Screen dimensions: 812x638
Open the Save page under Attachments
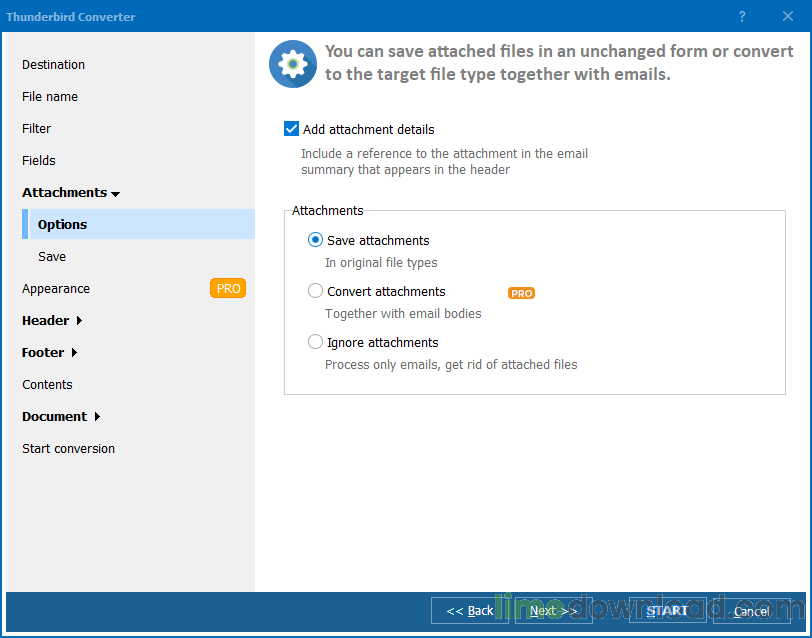coord(51,256)
